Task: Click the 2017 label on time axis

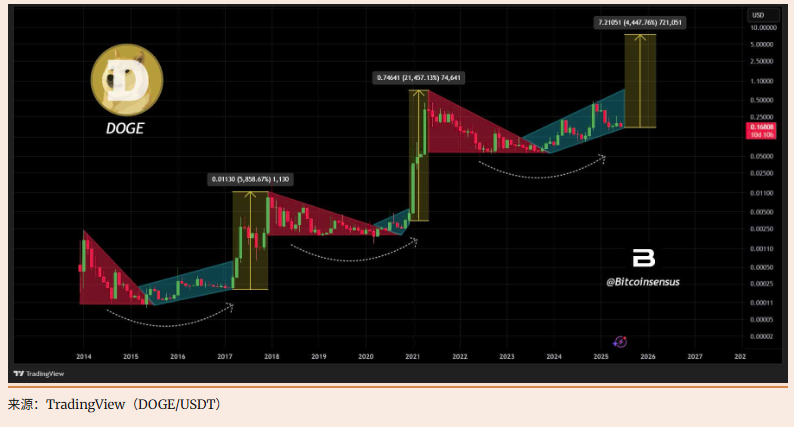Action: pyautogui.click(x=225, y=357)
